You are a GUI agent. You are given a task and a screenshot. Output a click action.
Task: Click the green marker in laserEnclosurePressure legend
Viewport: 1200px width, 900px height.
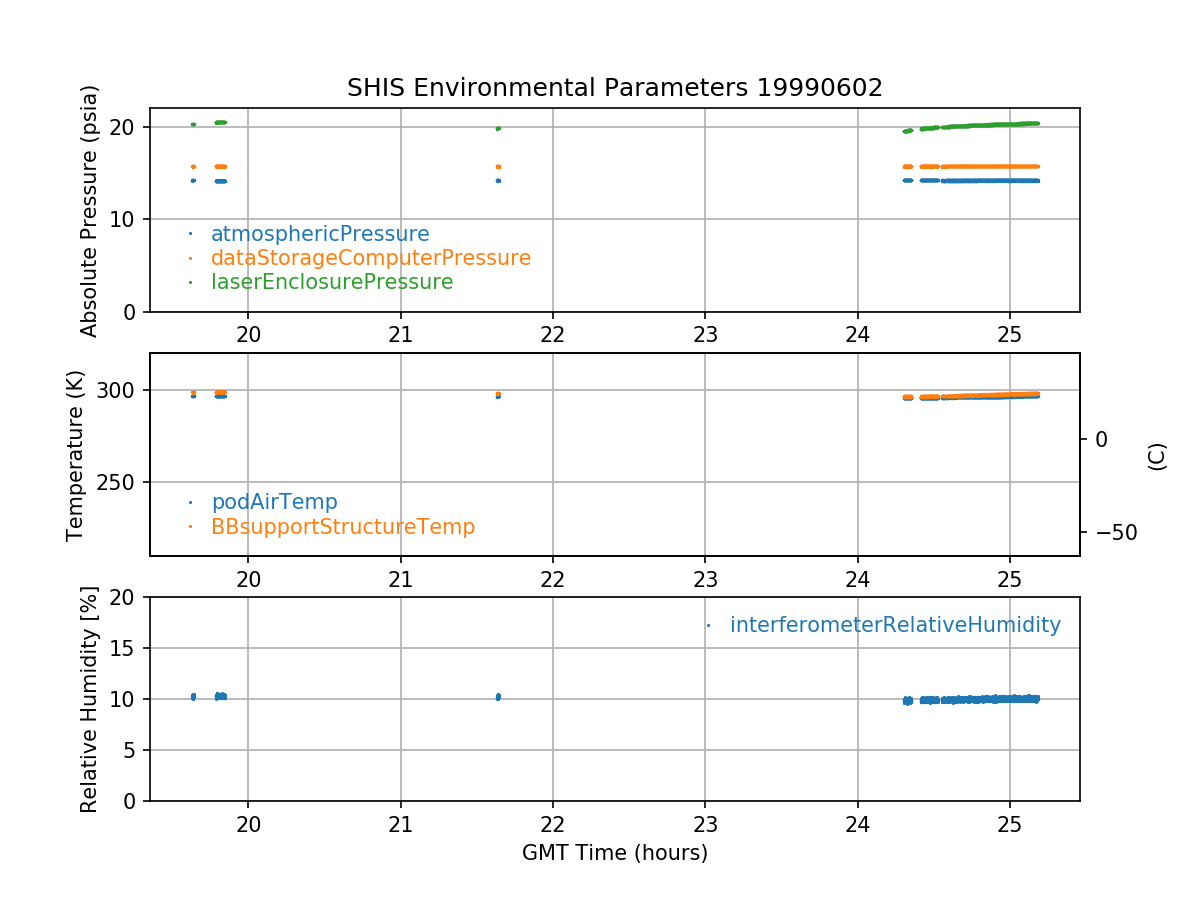click(190, 282)
